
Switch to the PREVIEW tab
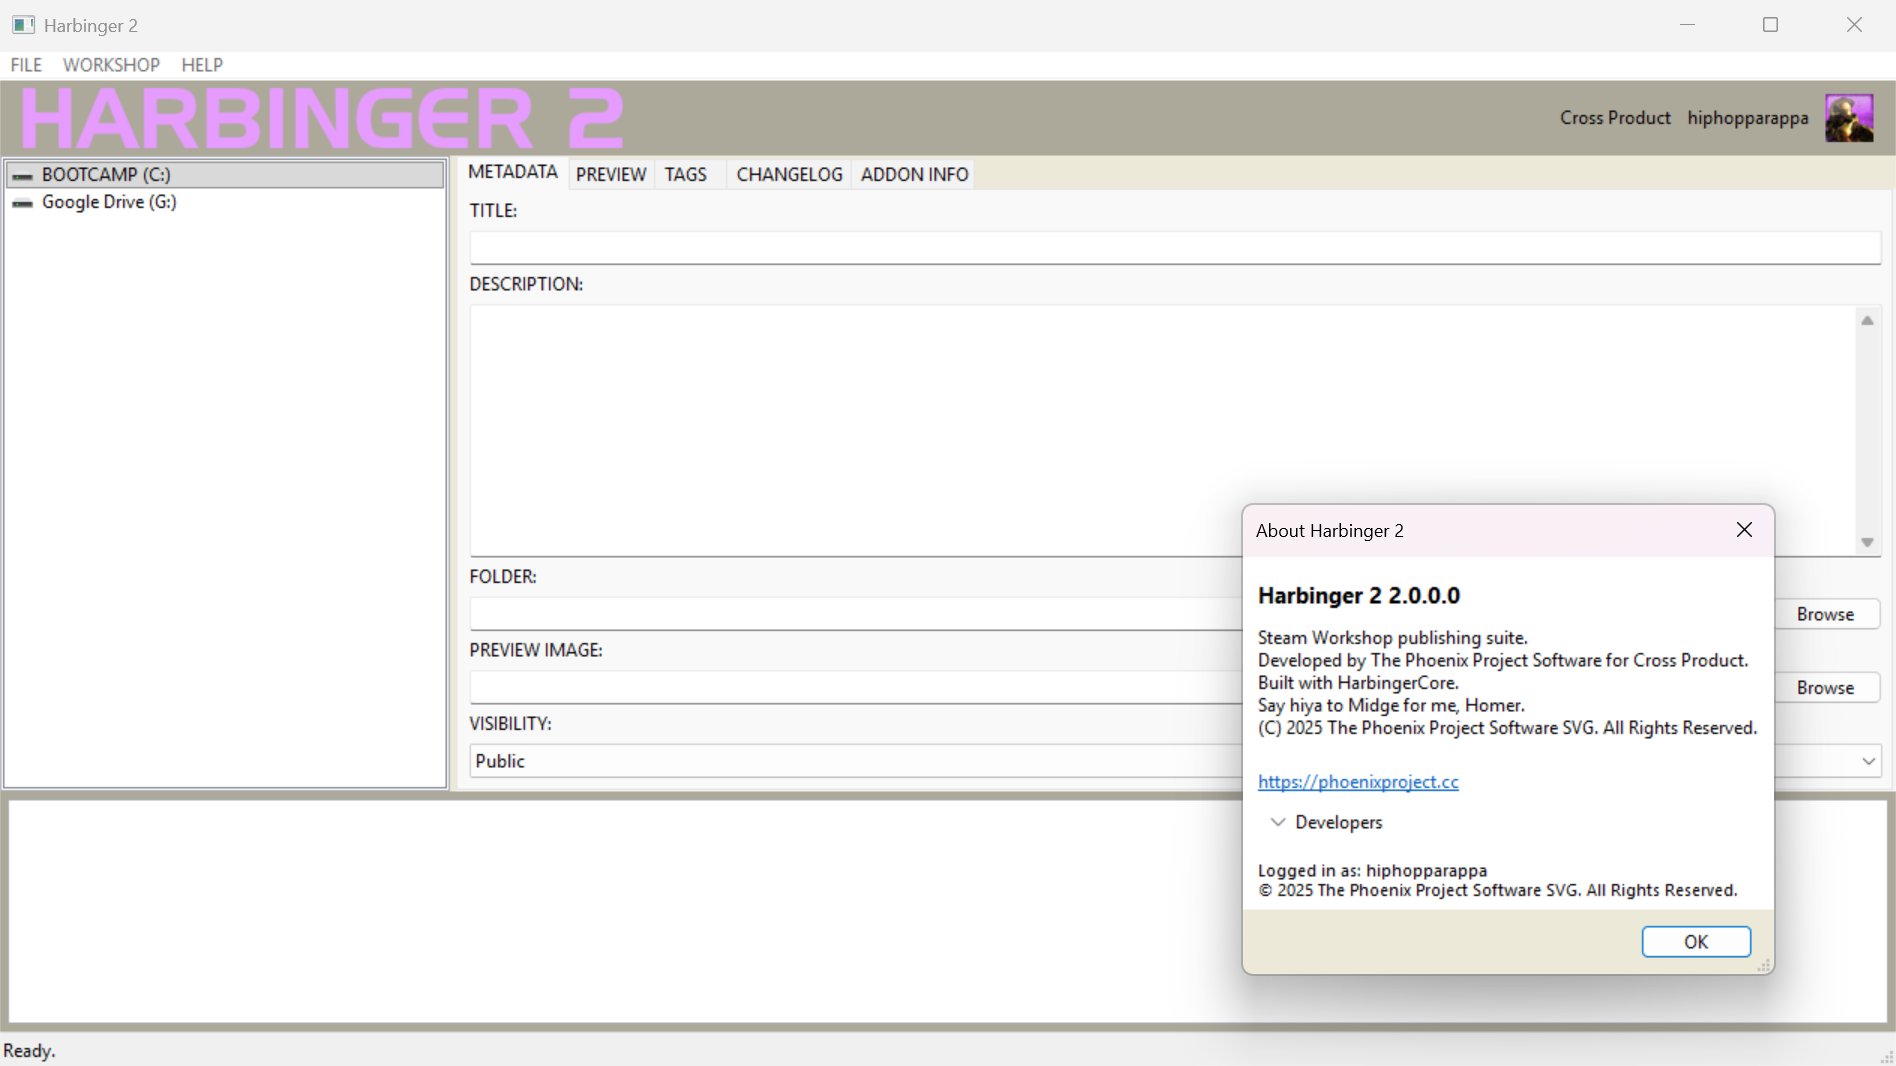coord(610,174)
